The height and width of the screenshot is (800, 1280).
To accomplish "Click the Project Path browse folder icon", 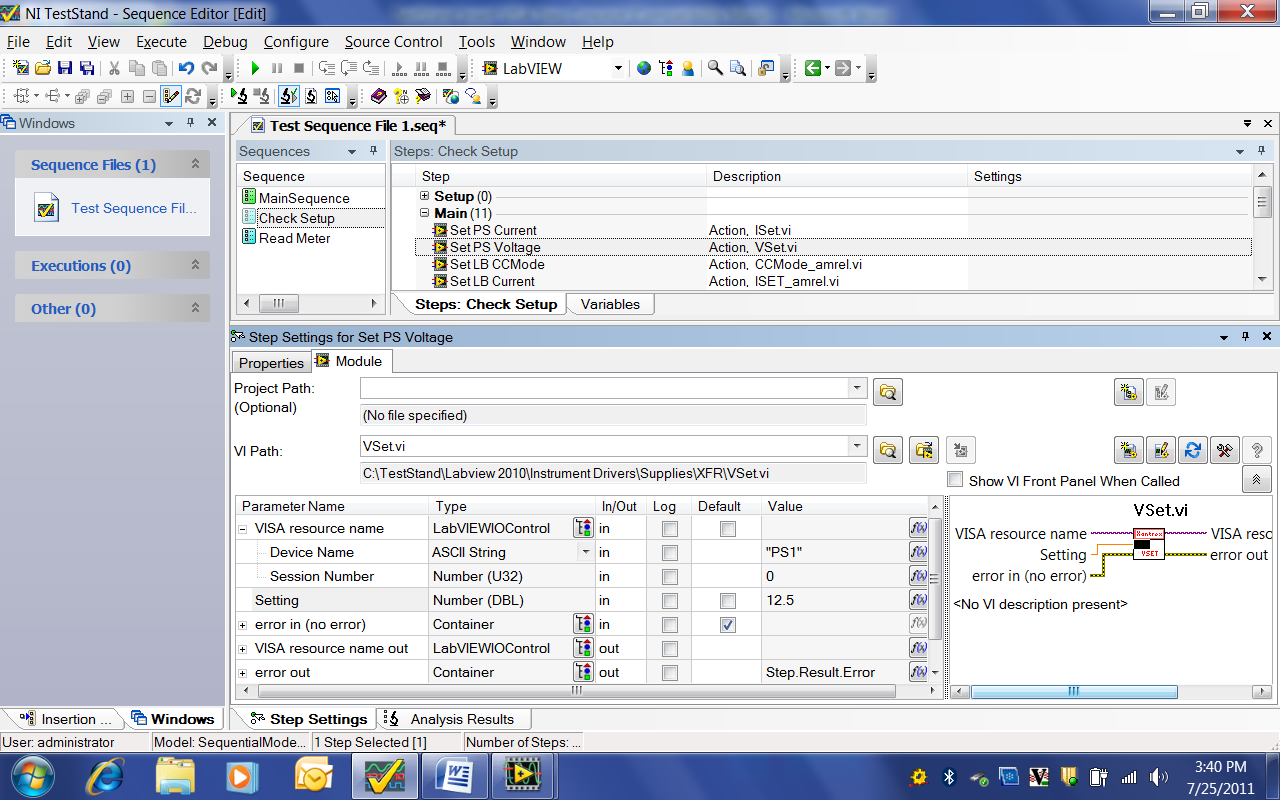I will (x=887, y=392).
